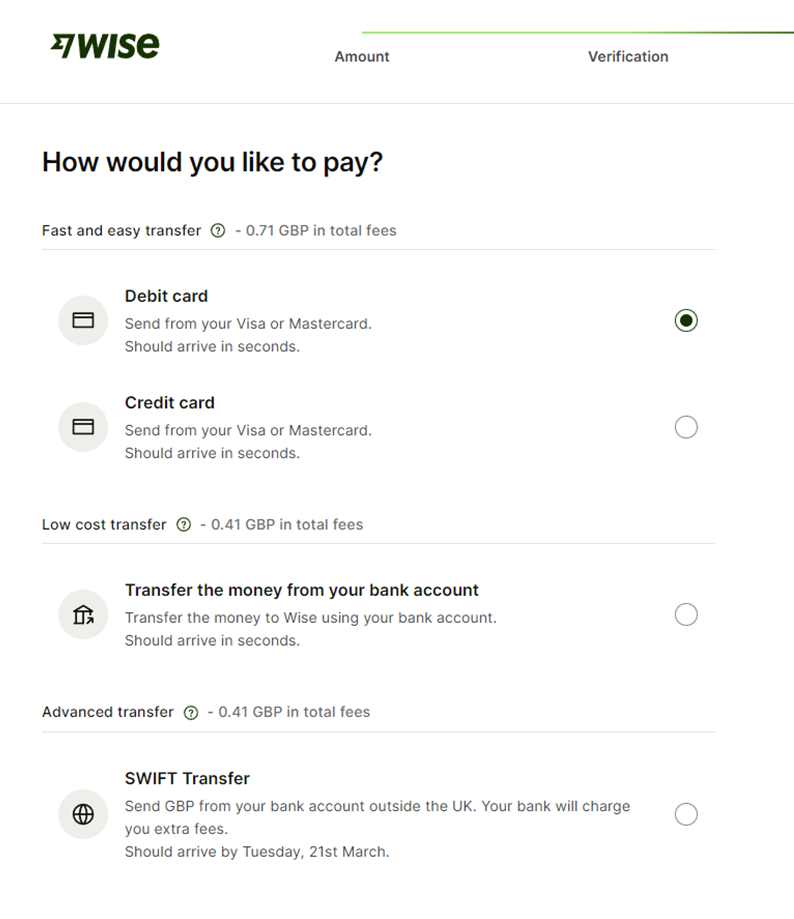This screenshot has height=919, width=794.
Task: Click the green progress bar at top
Action: tap(577, 33)
